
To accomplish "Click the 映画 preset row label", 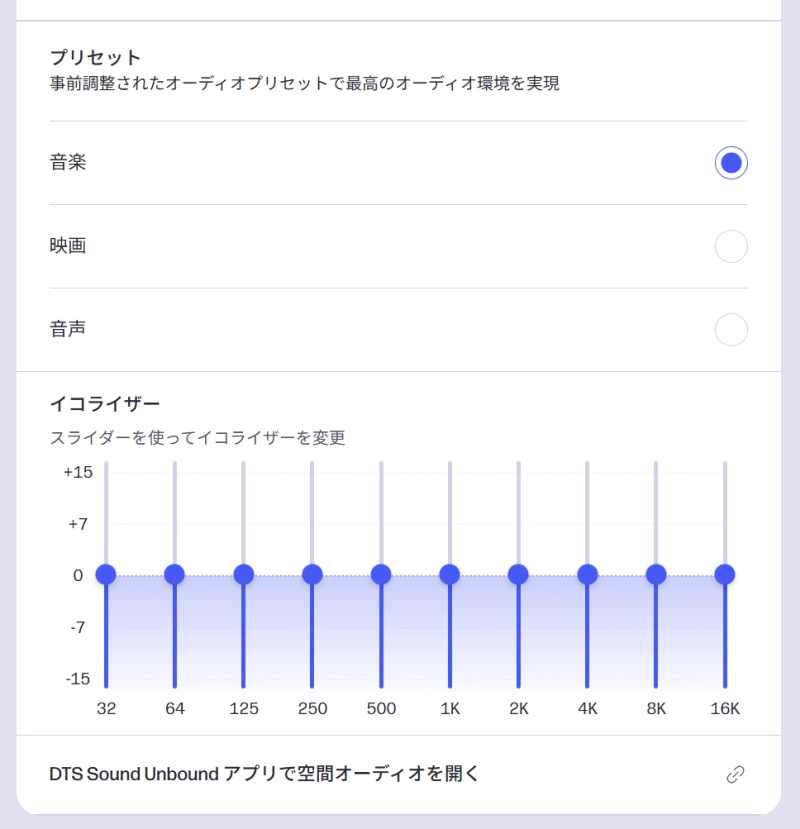I will click(x=68, y=245).
